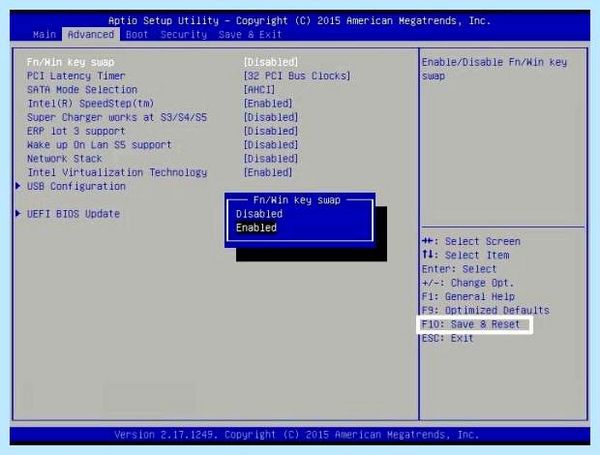The width and height of the screenshot is (600, 455).
Task: Select the Fn/Win key swap setting
Action: [70, 62]
